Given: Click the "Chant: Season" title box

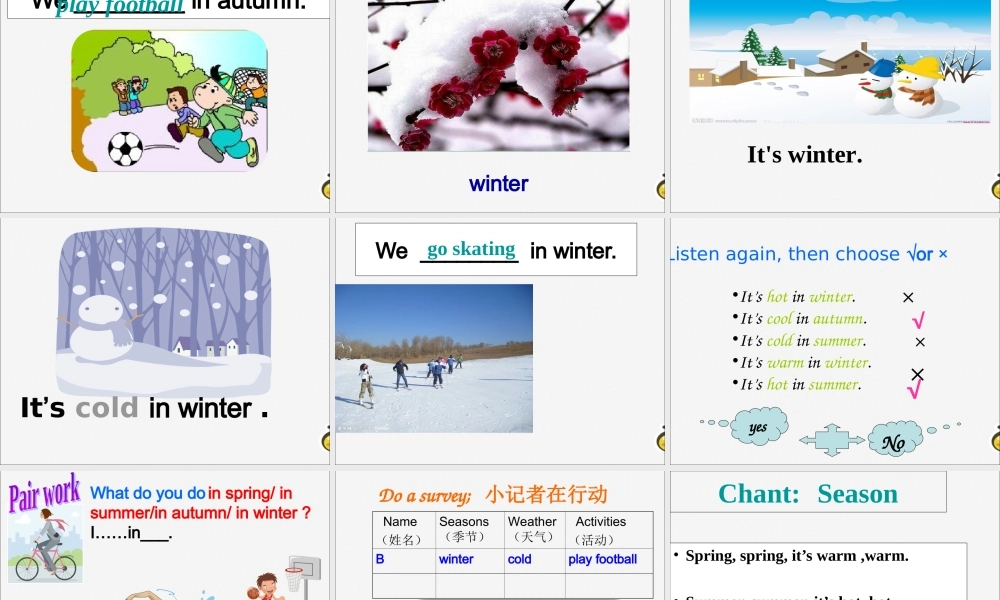Looking at the screenshot, I should (808, 492).
